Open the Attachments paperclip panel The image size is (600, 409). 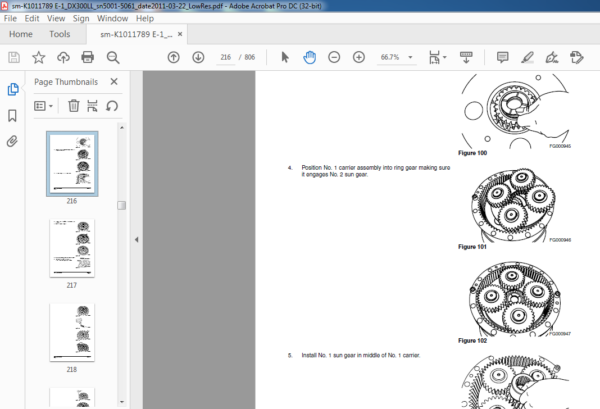[12, 141]
